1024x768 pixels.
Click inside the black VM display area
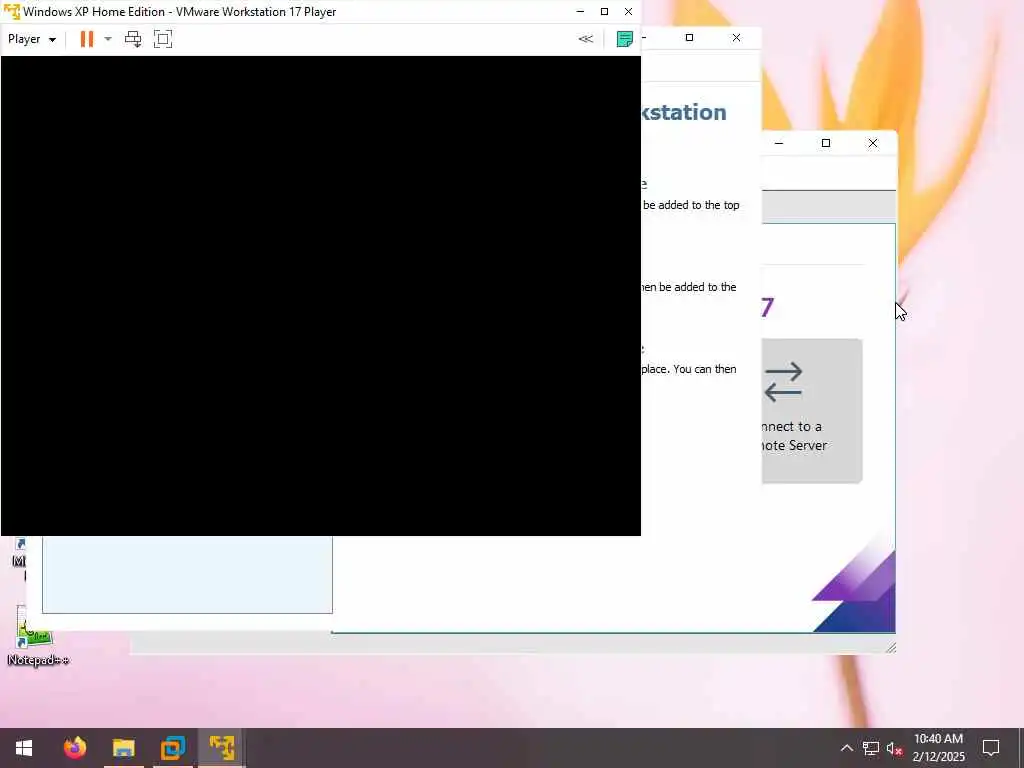[x=321, y=296]
